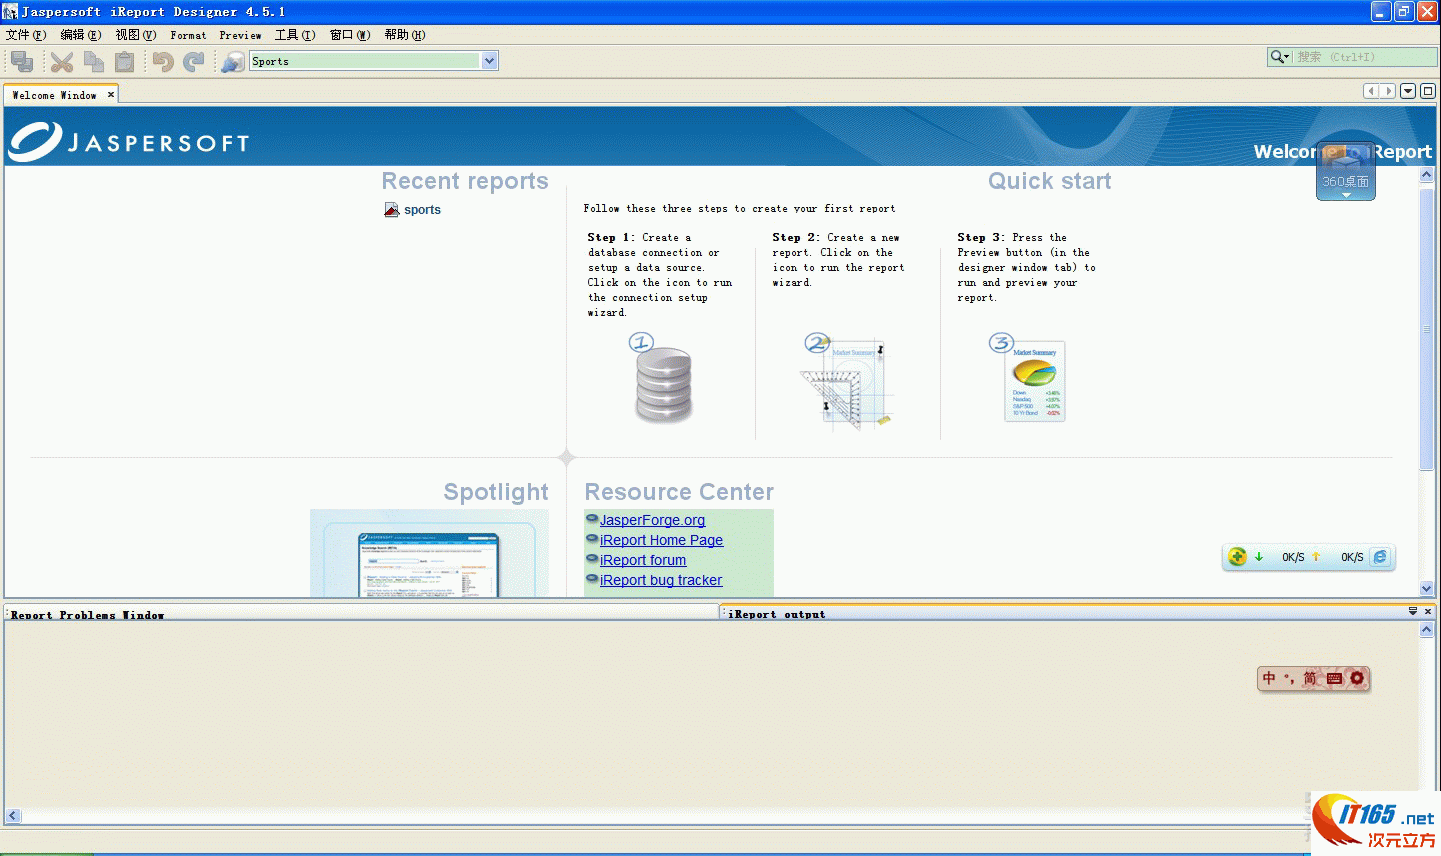Screen dimensions: 1441x856
Task: Toggle the 中 Chinese input mode
Action: [x=1269, y=679]
